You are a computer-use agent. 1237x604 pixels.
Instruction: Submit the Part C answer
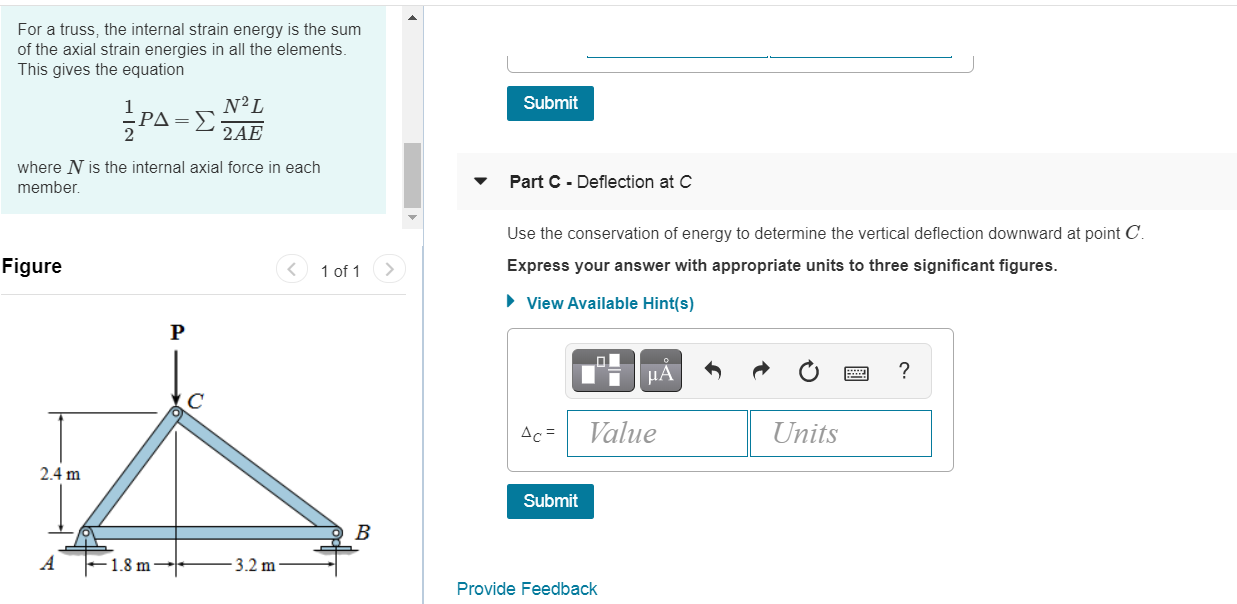pyautogui.click(x=550, y=501)
